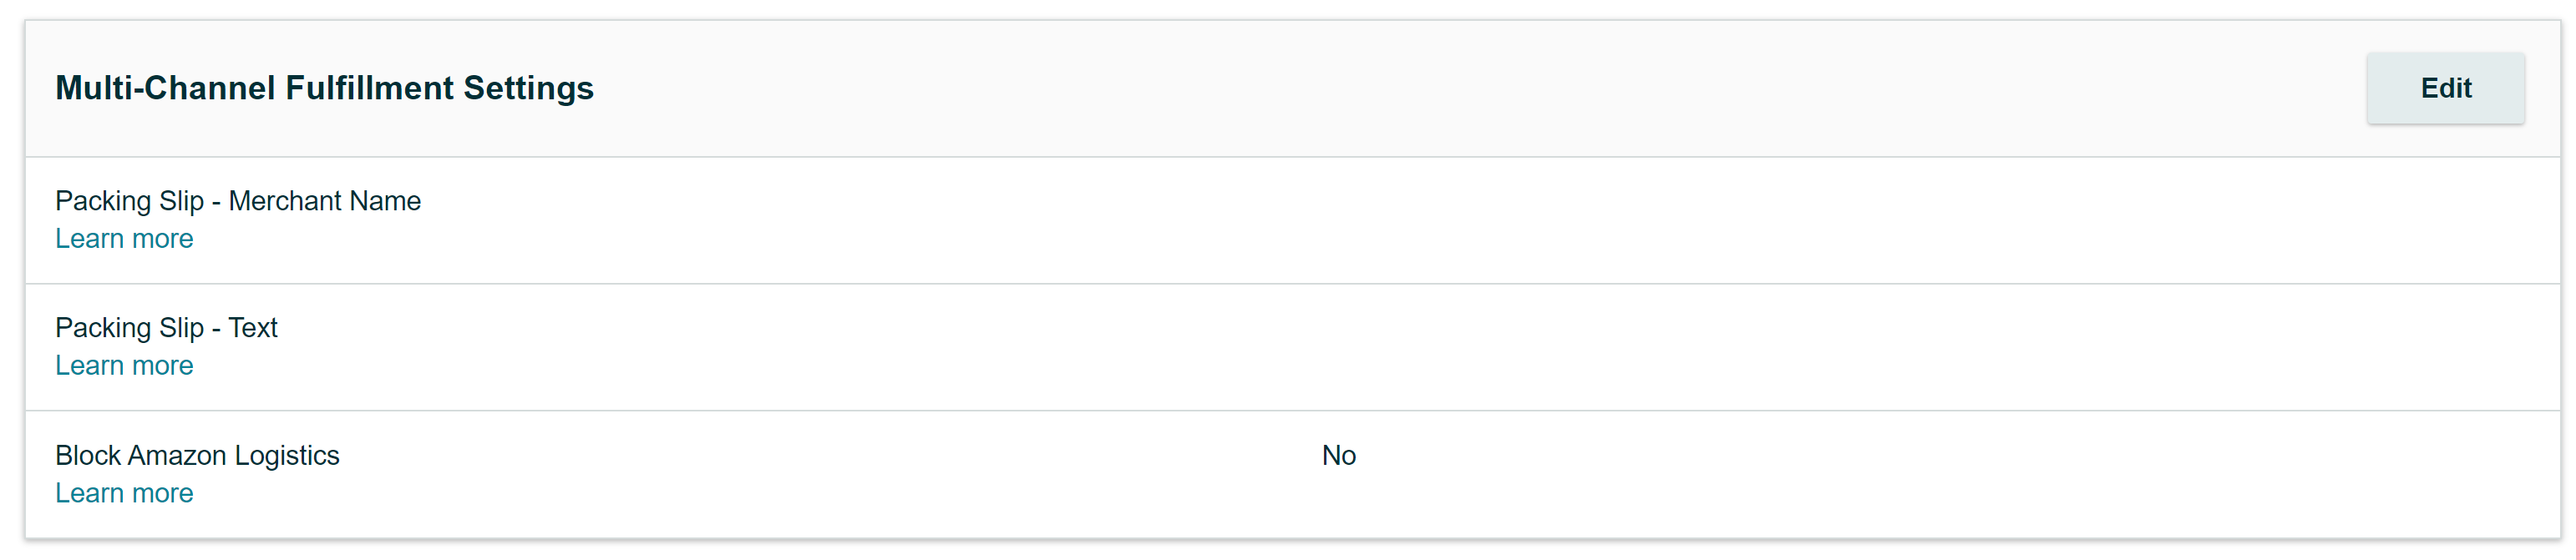The width and height of the screenshot is (2576, 560).
Task: Click the Edit button
Action: [x=2444, y=88]
